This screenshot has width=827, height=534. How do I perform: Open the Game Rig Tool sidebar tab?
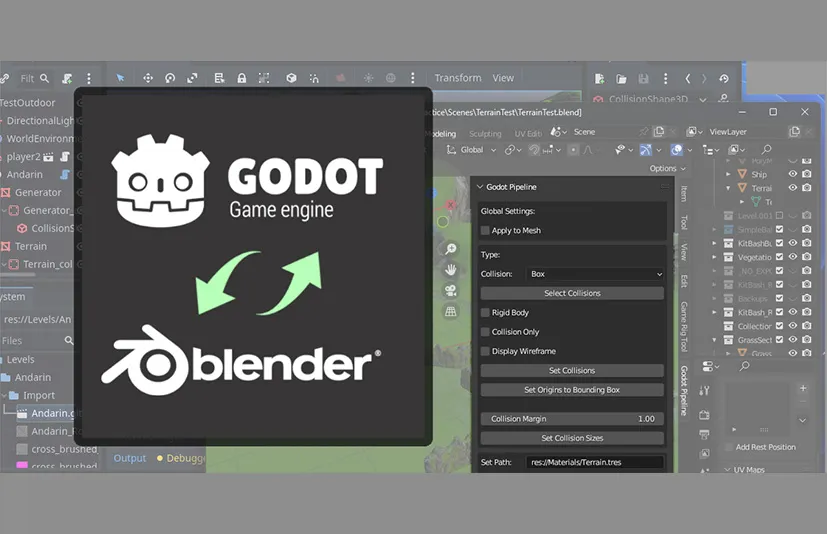coord(684,327)
